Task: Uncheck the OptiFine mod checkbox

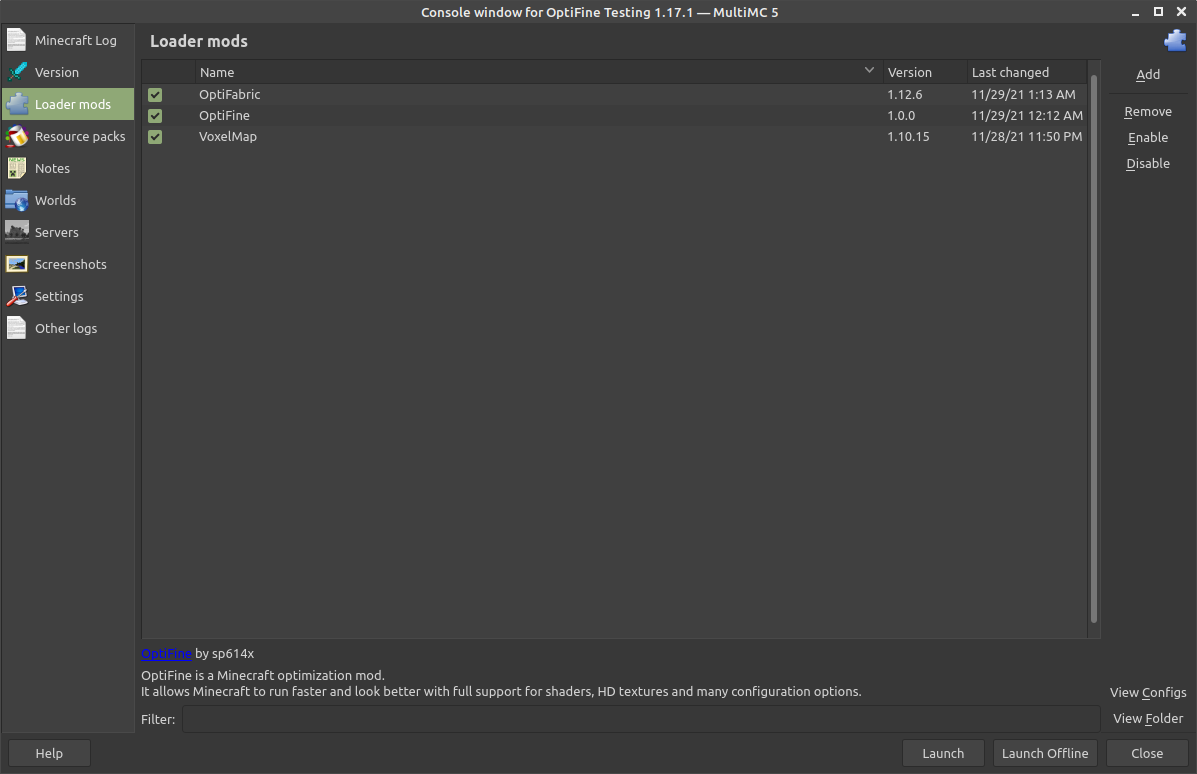Action: click(x=155, y=116)
